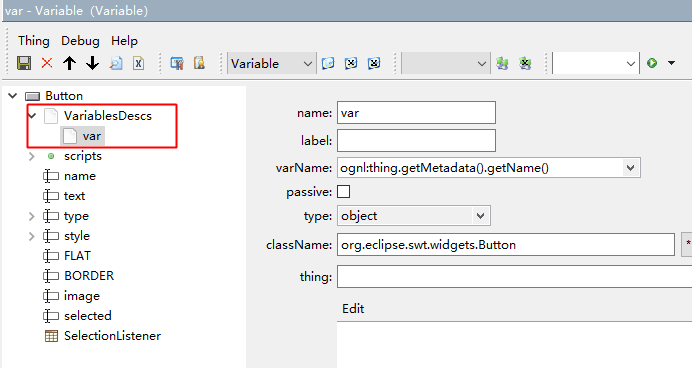The width and height of the screenshot is (692, 368).
Task: Click the selected attribute field icon
Action: point(51,316)
